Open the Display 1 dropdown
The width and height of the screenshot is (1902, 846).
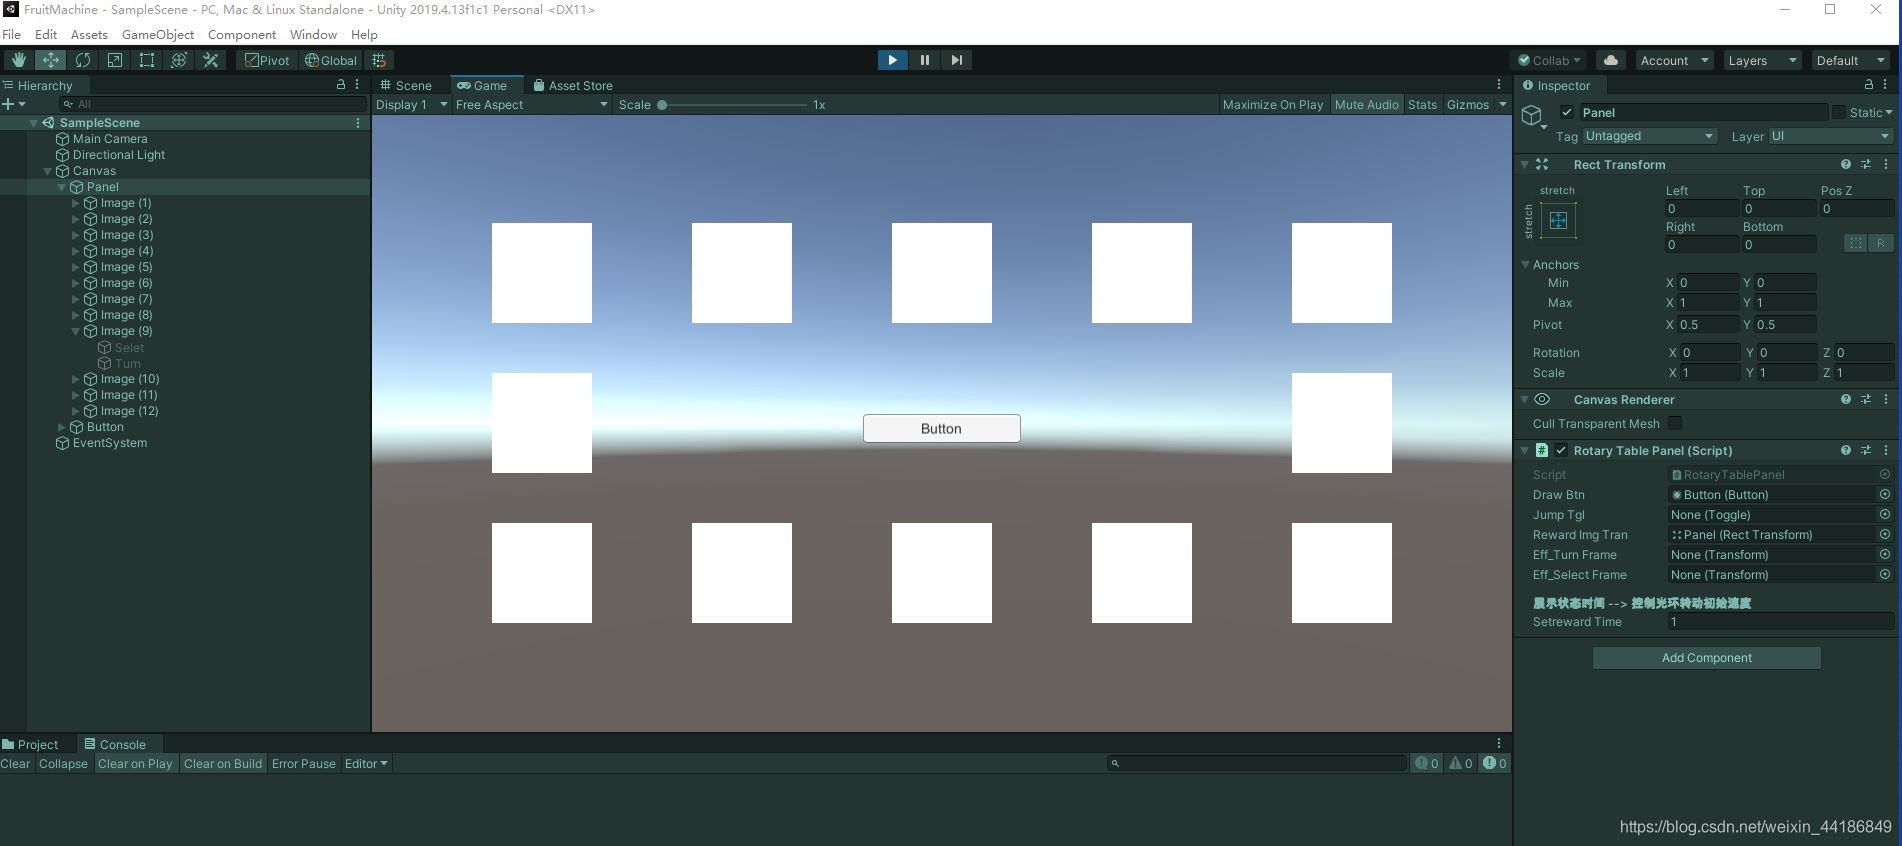(411, 104)
